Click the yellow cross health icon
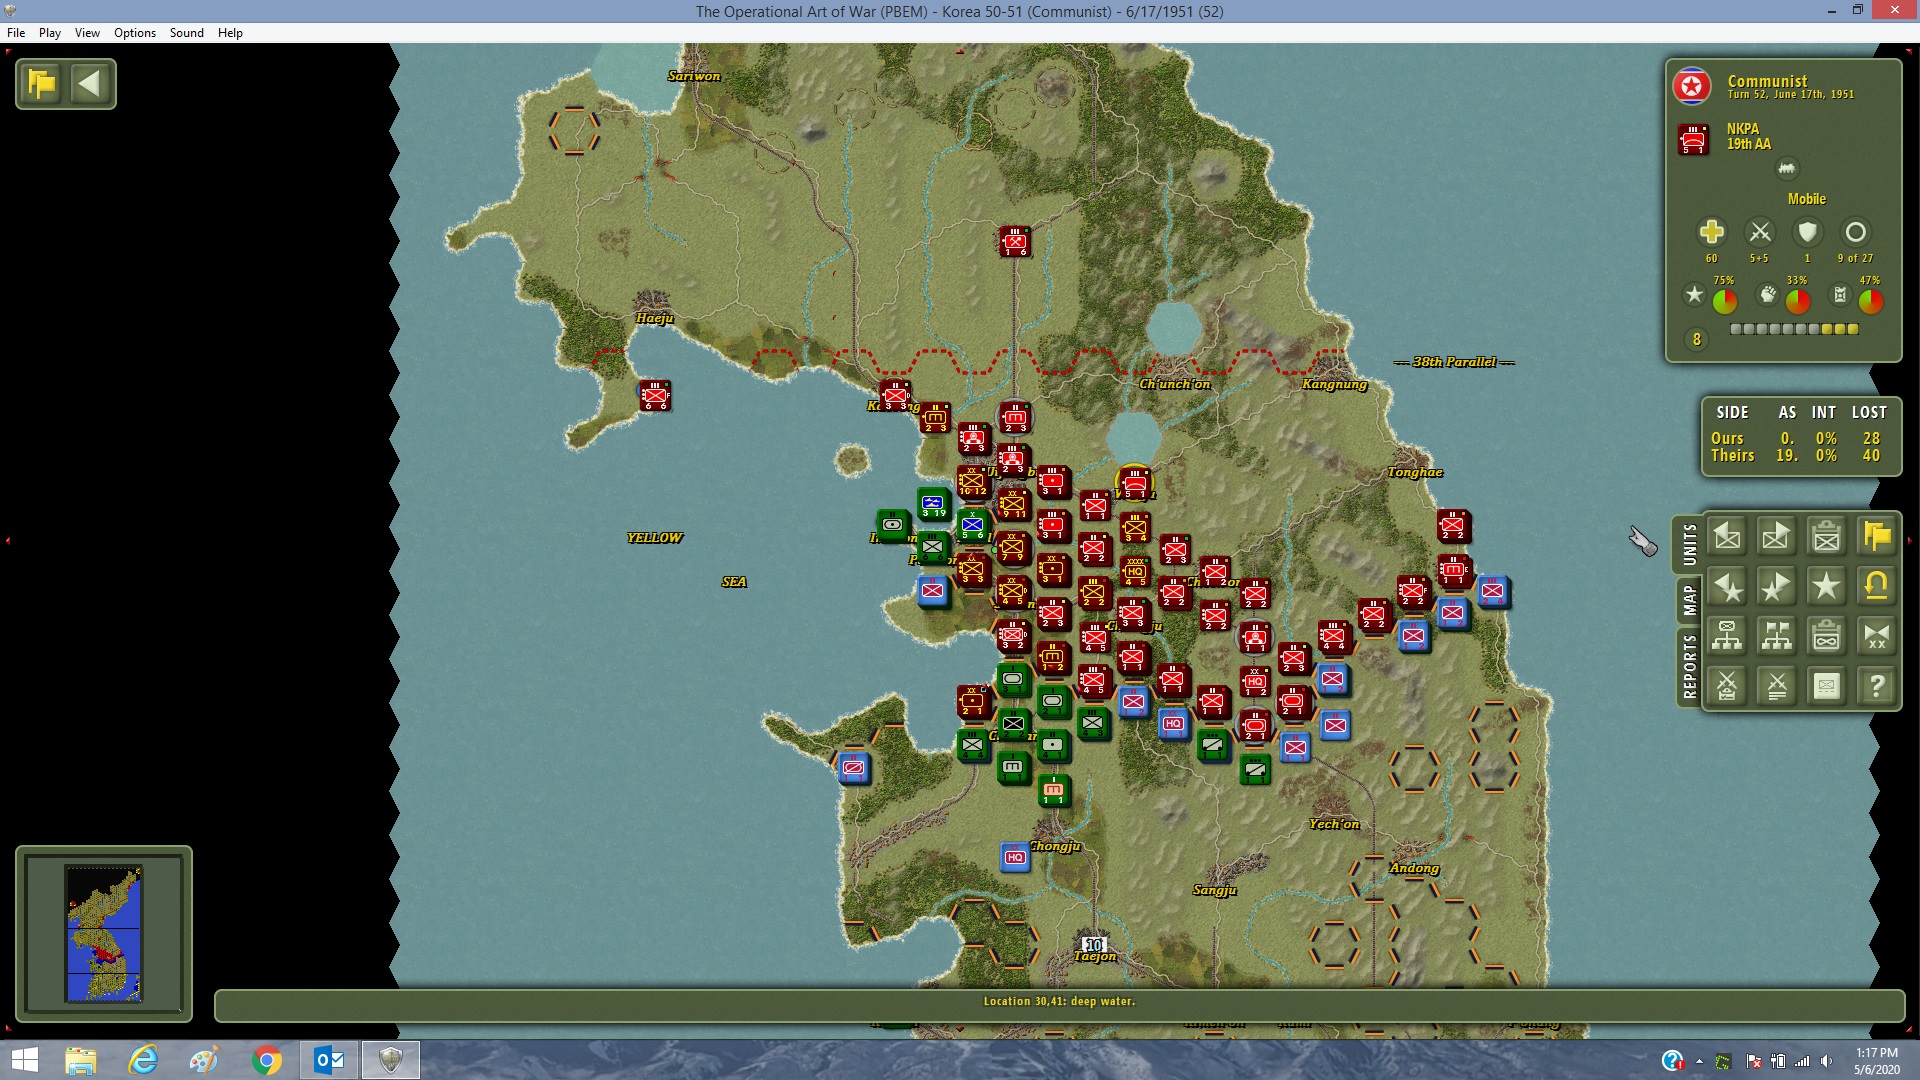 [x=1711, y=232]
